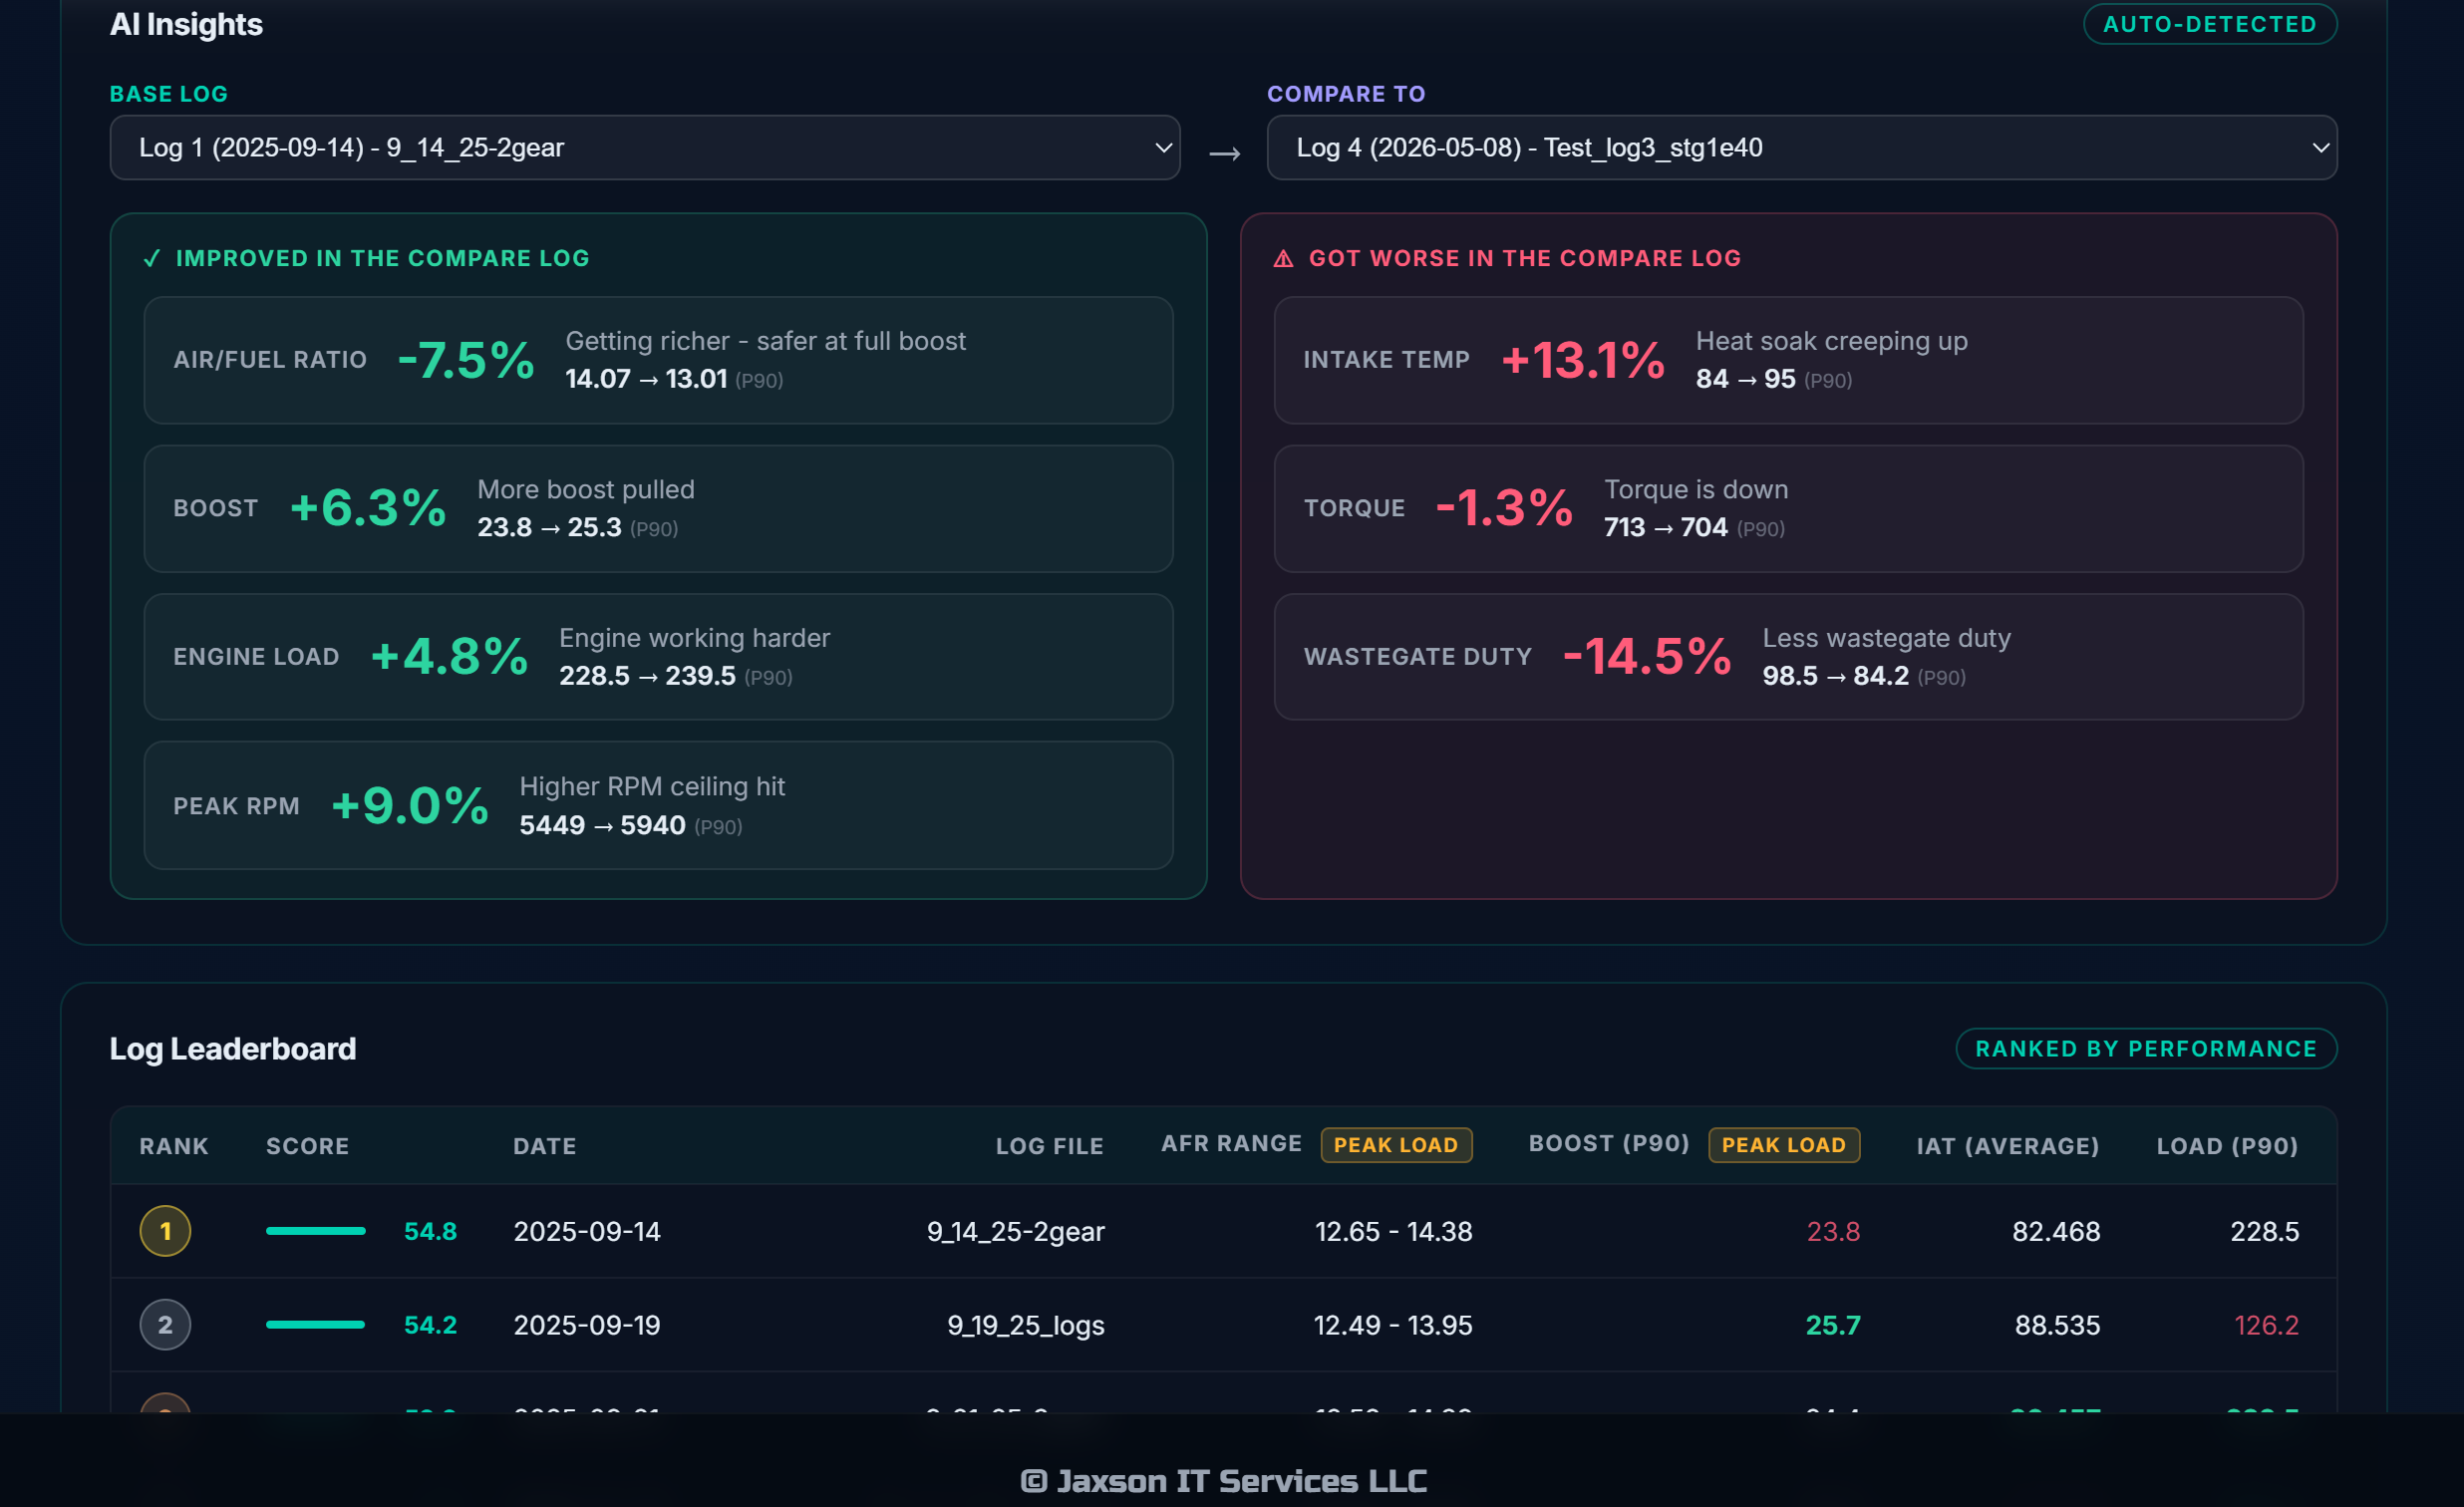Click the green 25.7 boost value
This screenshot has width=2464, height=1507.
pyautogui.click(x=1833, y=1326)
